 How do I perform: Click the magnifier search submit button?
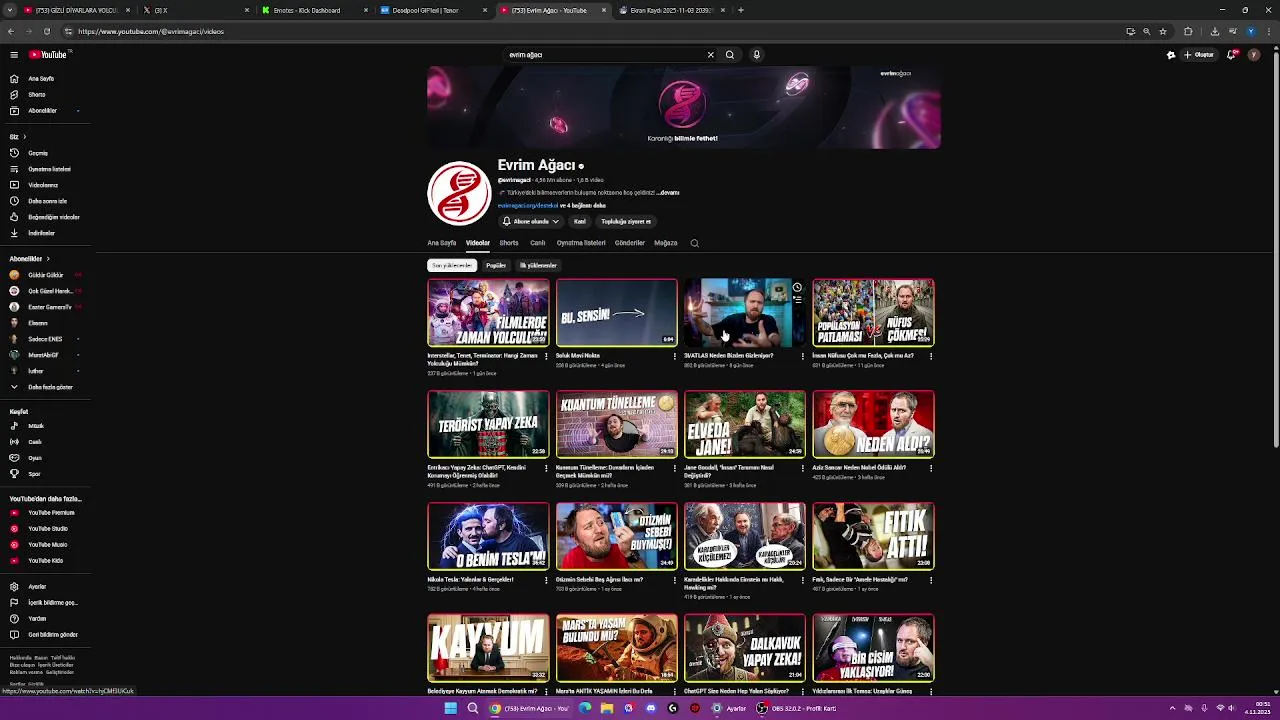pyautogui.click(x=730, y=55)
